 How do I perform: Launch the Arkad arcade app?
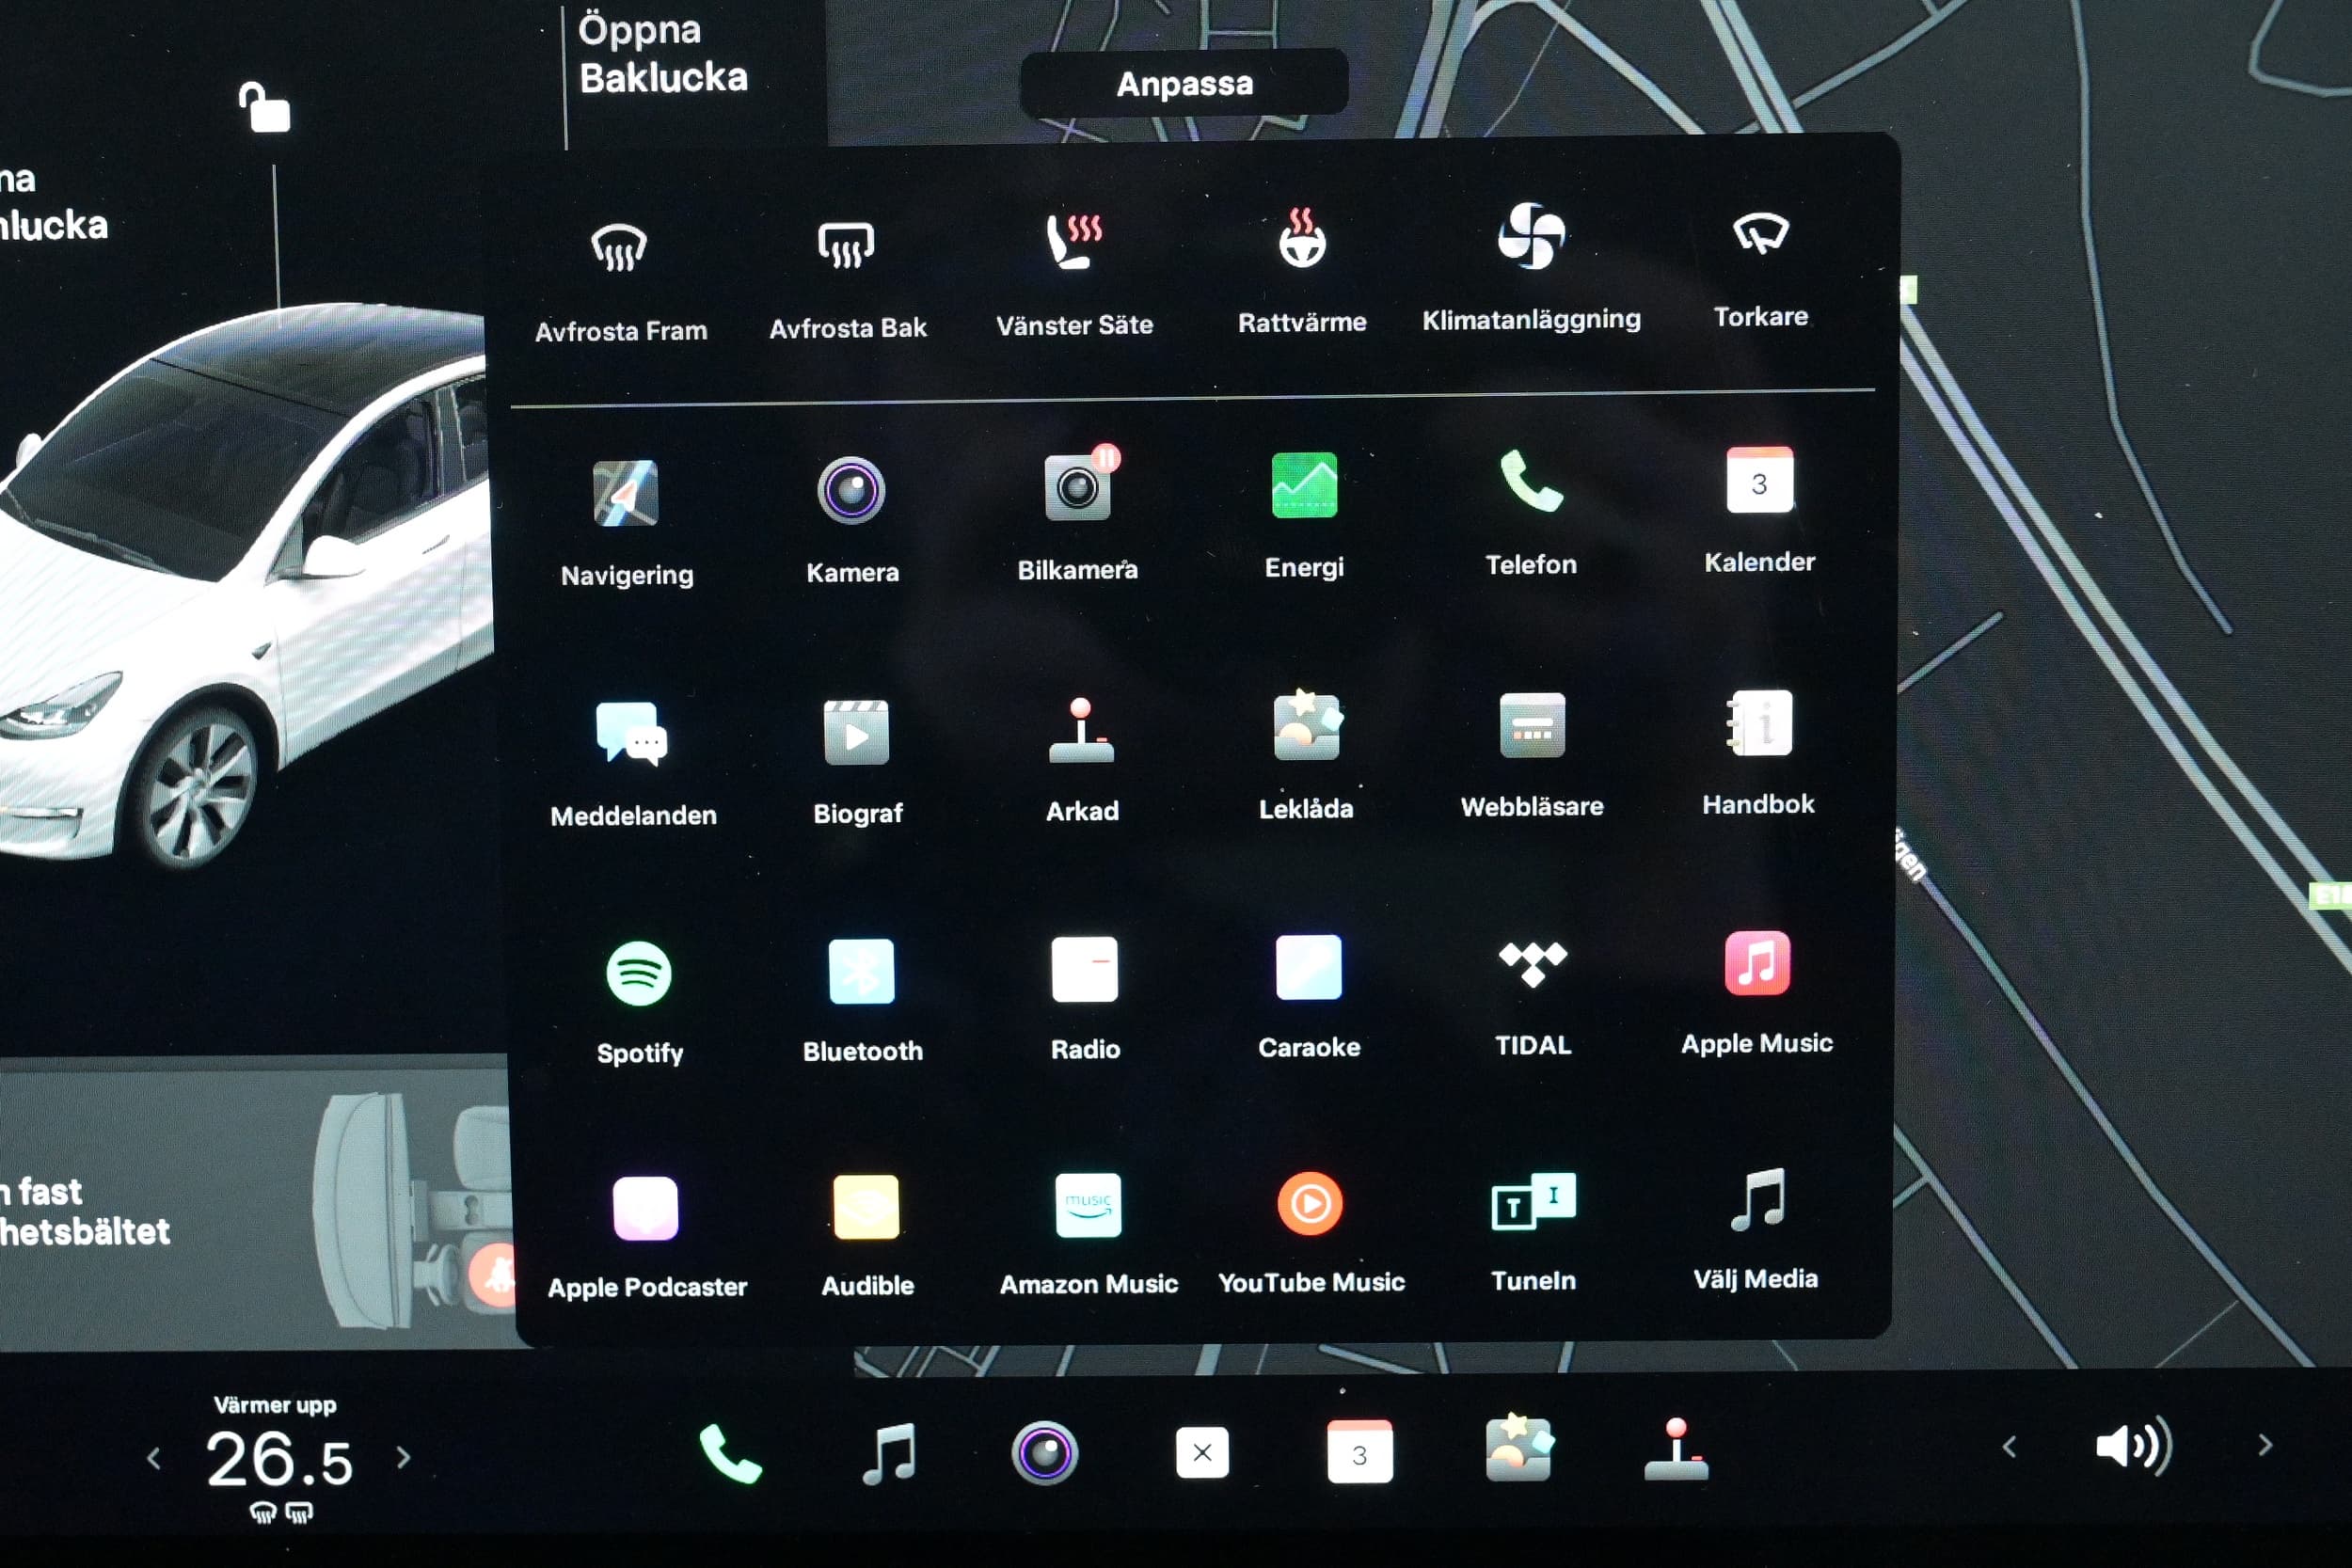click(1081, 732)
